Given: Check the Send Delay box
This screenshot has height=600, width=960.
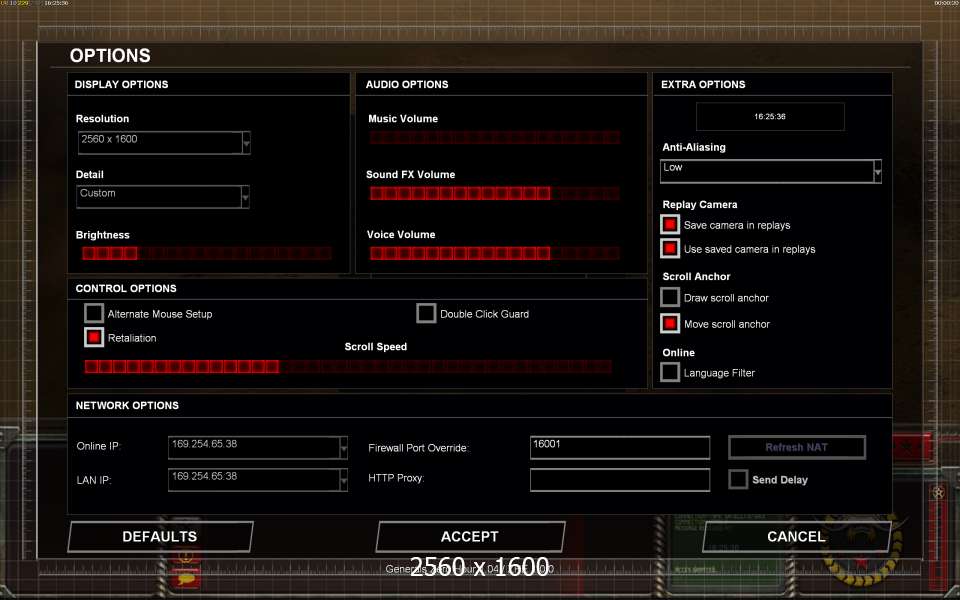Looking at the screenshot, I should click(x=738, y=479).
